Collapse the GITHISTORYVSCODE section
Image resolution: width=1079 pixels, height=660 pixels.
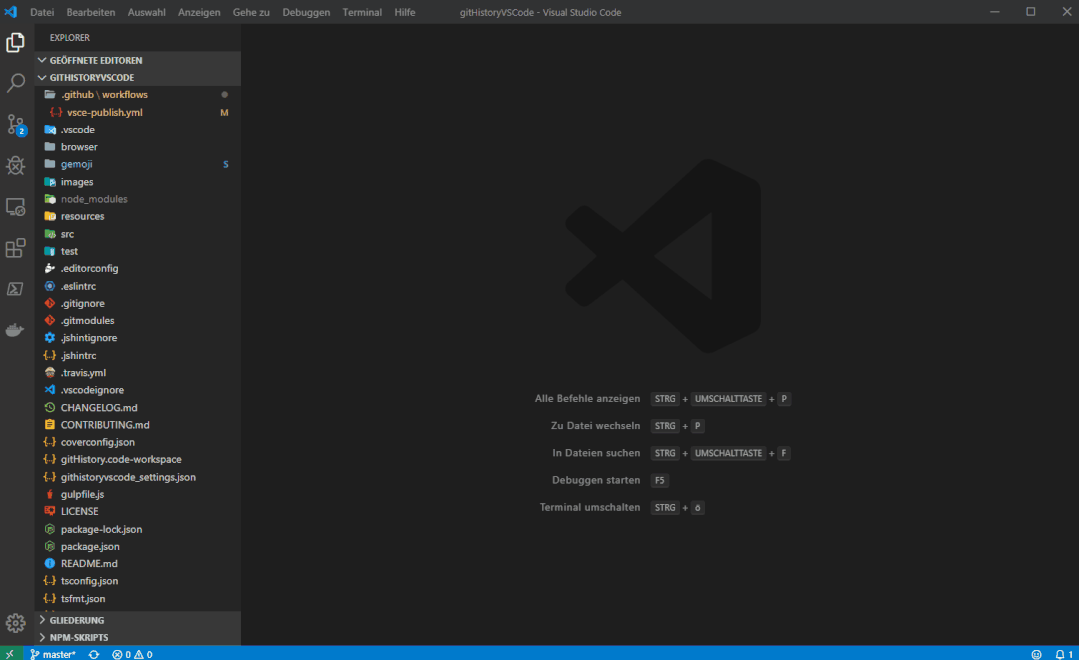click(91, 77)
